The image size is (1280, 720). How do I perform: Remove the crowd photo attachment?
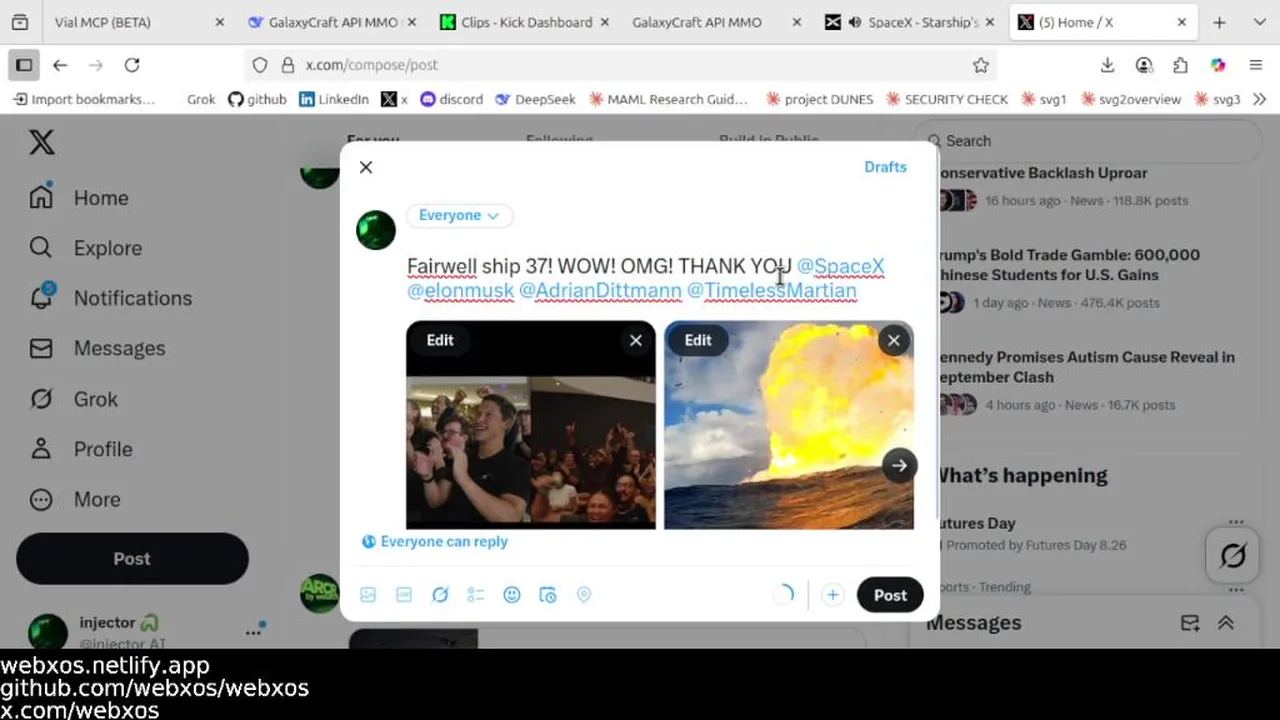coord(636,341)
